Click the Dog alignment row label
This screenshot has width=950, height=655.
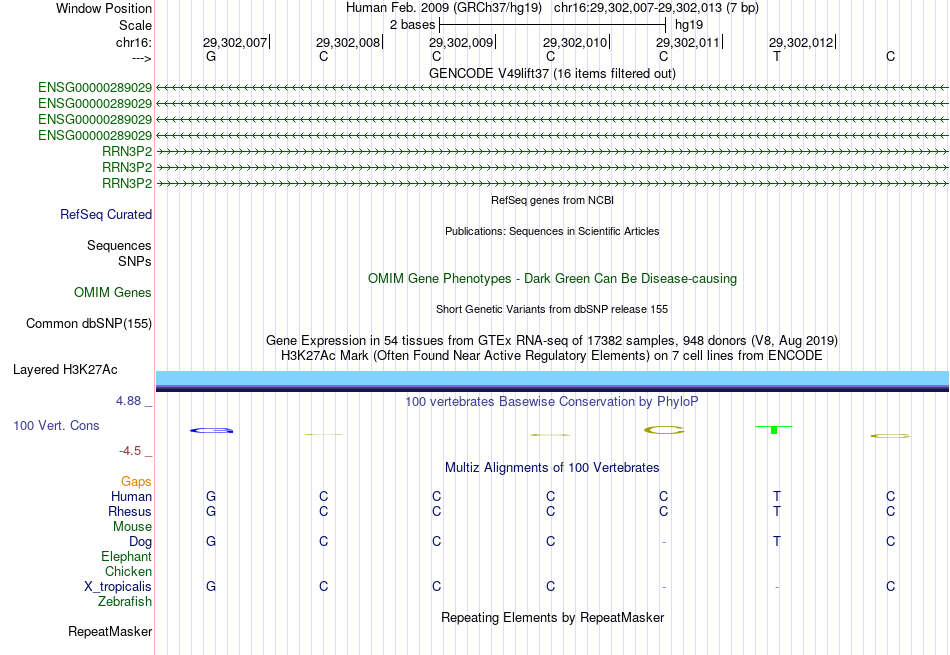click(x=140, y=541)
